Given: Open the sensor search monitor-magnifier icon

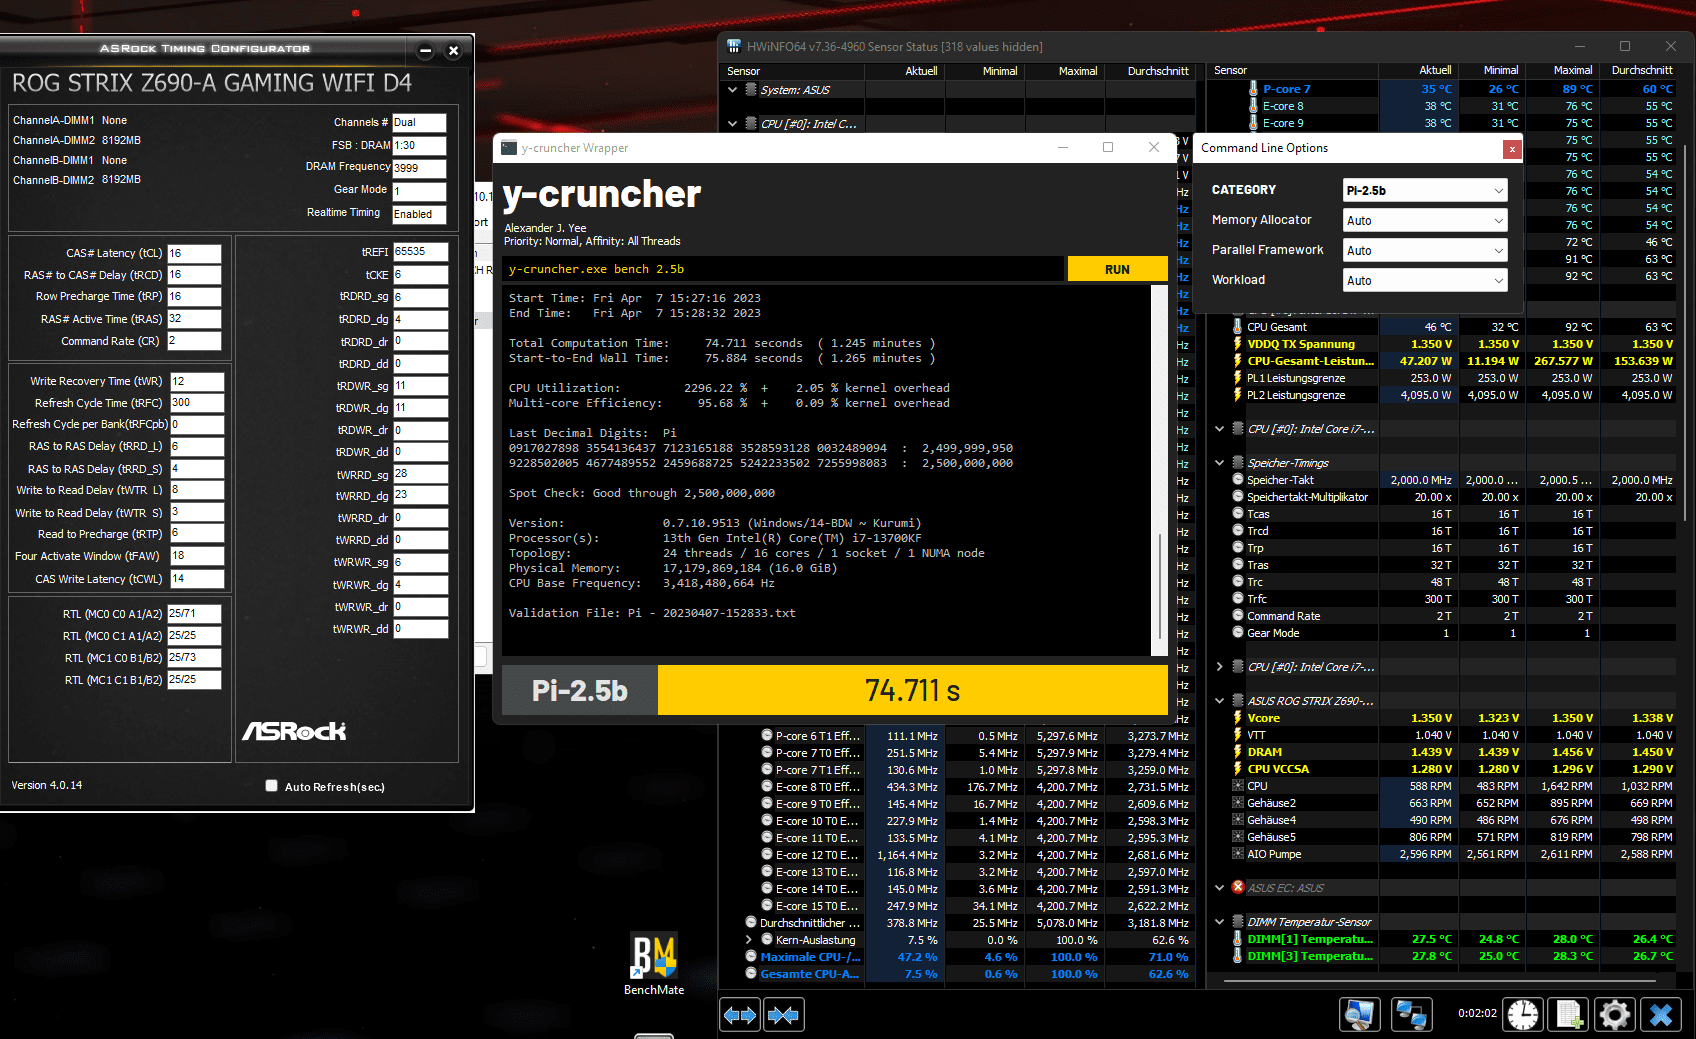Looking at the screenshot, I should (x=1359, y=1015).
